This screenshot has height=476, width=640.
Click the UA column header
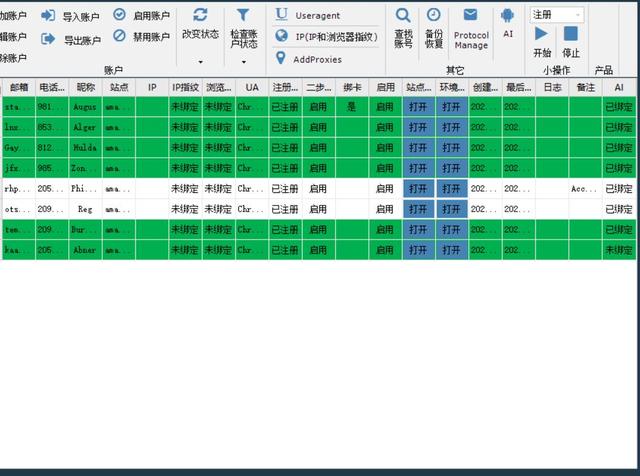252,87
